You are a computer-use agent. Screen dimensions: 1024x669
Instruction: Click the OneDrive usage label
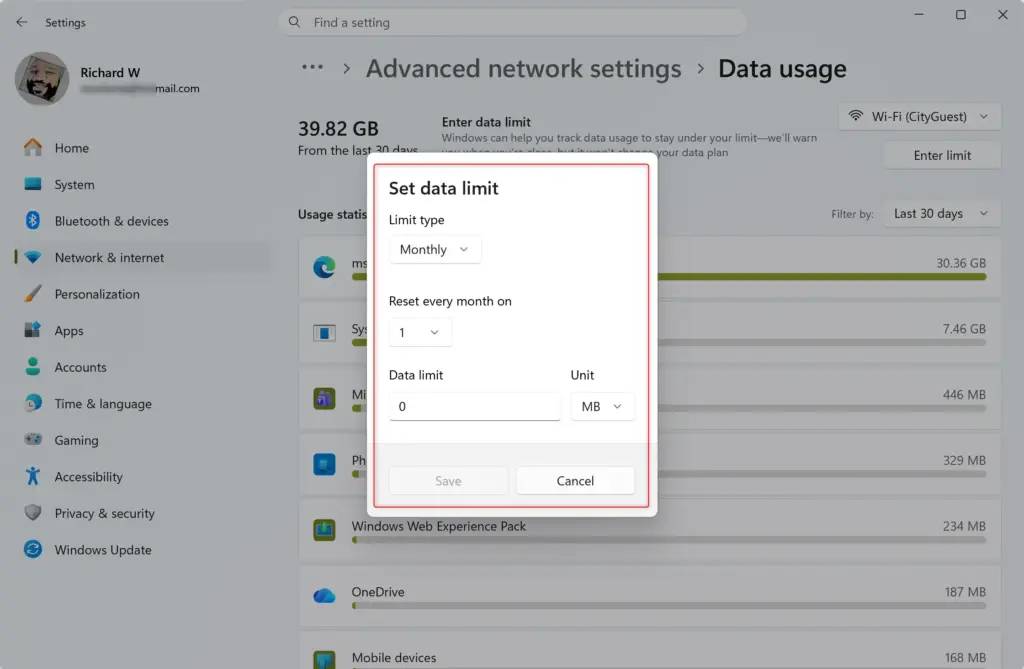point(377,592)
